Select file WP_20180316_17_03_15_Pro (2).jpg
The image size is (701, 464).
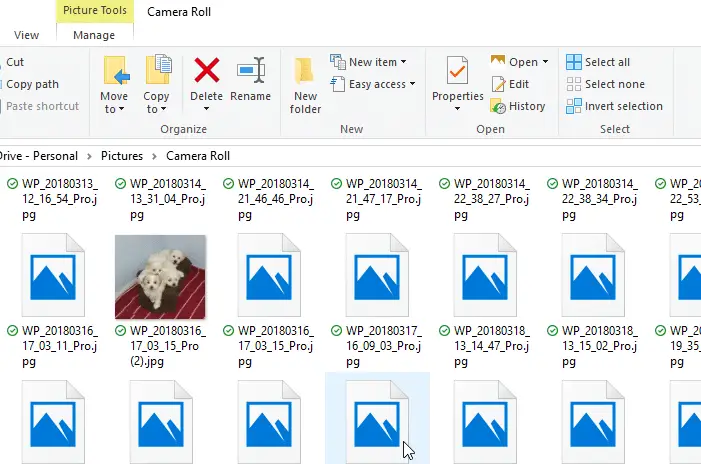[x=168, y=346]
